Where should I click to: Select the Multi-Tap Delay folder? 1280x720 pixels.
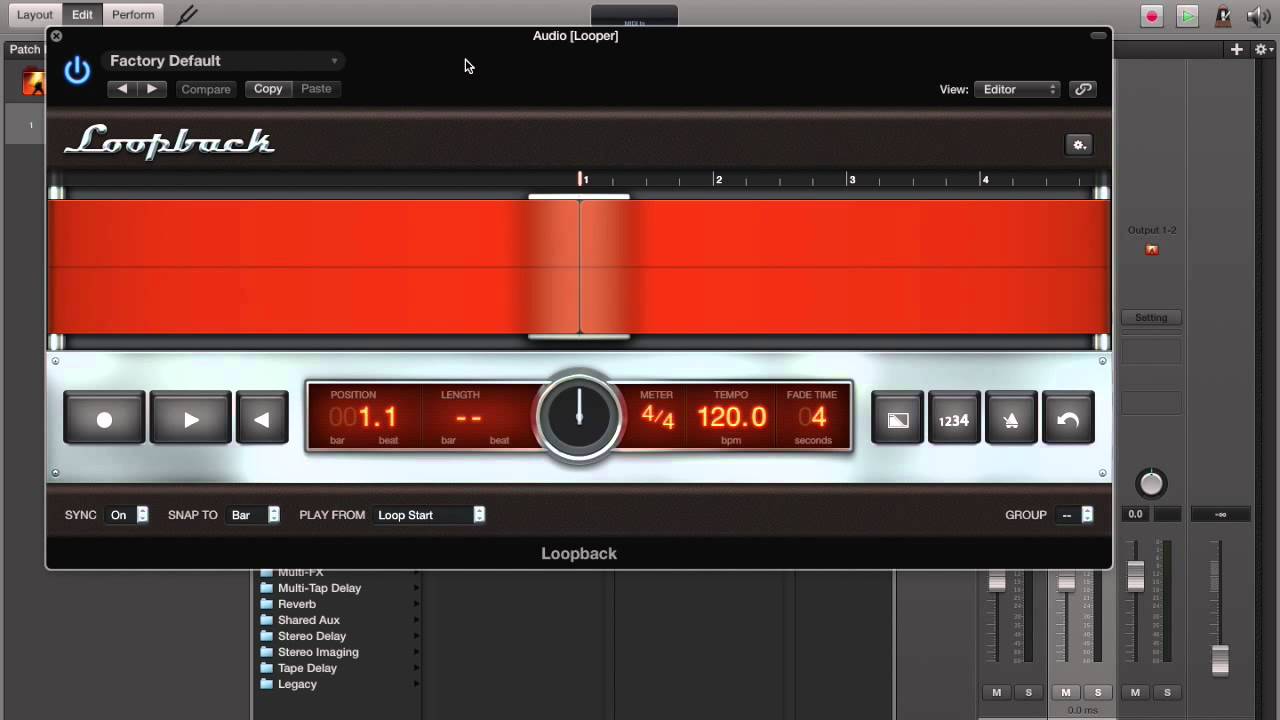coord(319,588)
